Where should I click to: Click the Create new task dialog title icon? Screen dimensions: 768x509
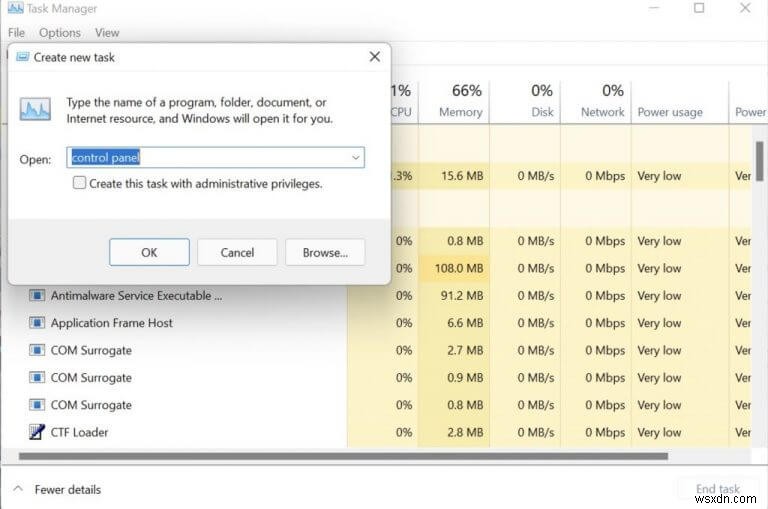click(23, 57)
